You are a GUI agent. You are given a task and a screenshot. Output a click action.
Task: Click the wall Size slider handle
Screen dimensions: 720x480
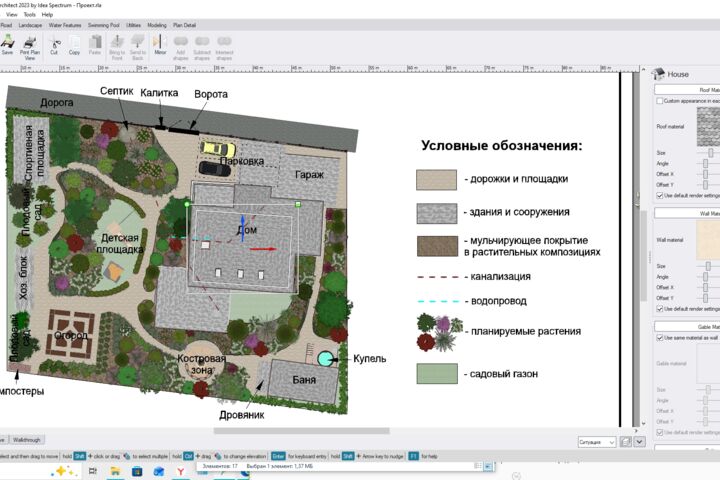click(708, 266)
